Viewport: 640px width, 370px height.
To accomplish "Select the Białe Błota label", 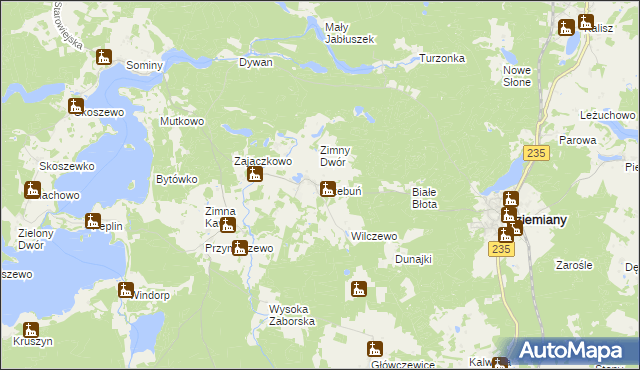I will pos(424,198).
